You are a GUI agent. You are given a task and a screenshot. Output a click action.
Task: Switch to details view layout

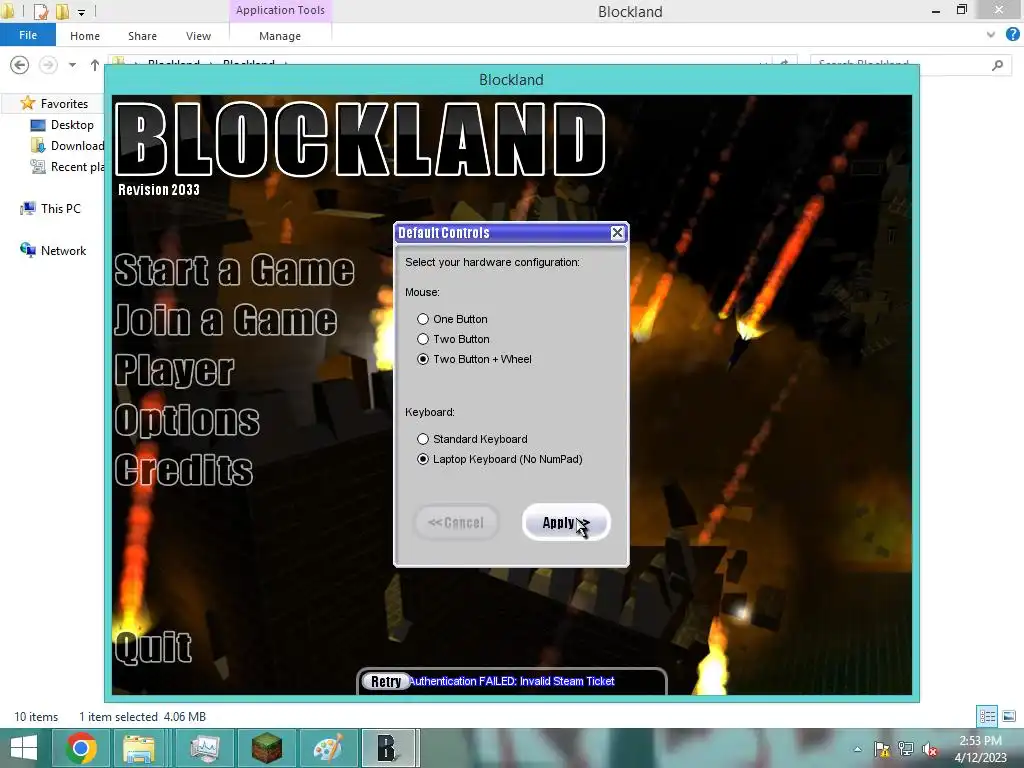coord(987,716)
